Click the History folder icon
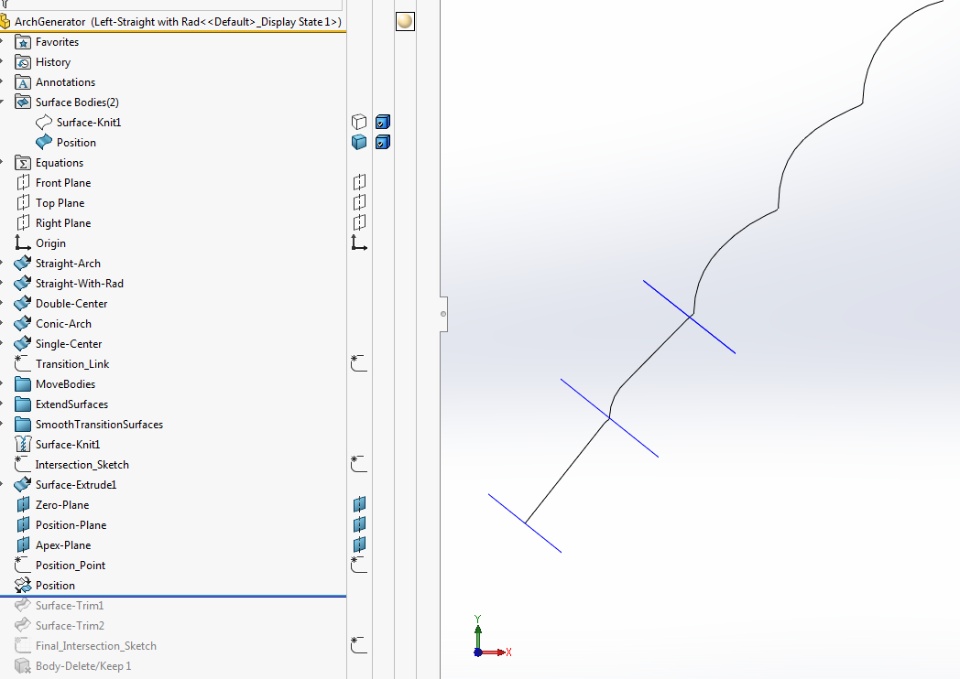The image size is (960, 679). [x=23, y=62]
